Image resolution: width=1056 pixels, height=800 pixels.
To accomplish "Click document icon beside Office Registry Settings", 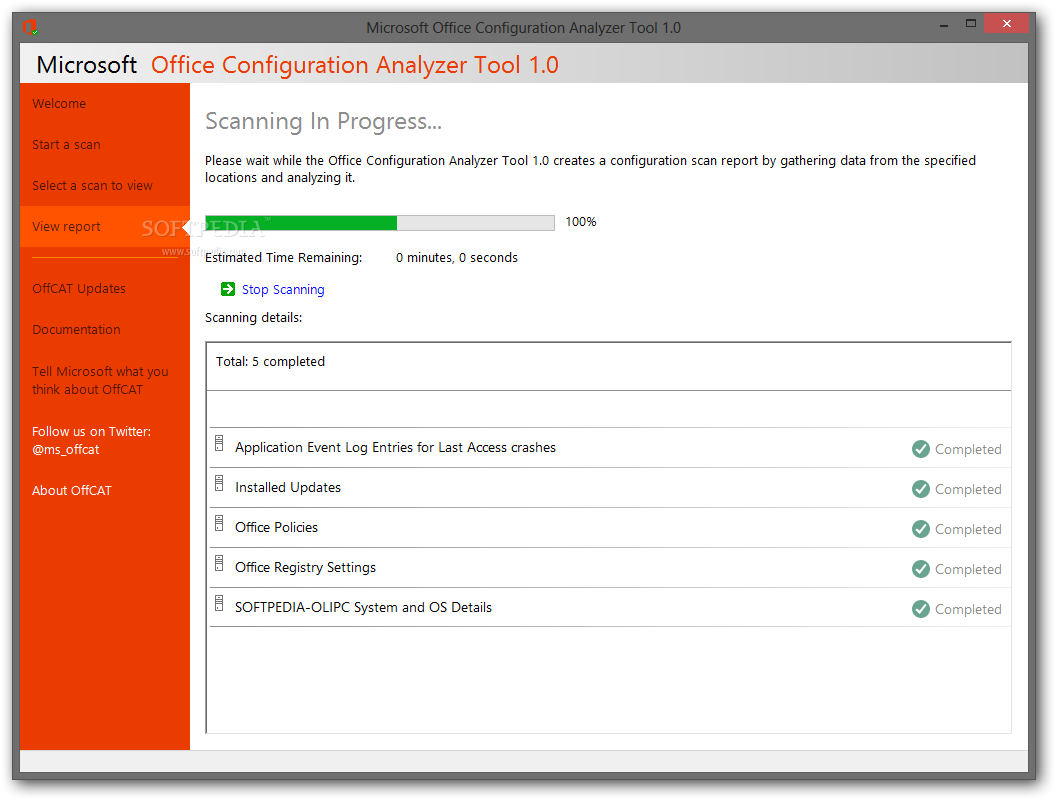I will click(x=219, y=563).
